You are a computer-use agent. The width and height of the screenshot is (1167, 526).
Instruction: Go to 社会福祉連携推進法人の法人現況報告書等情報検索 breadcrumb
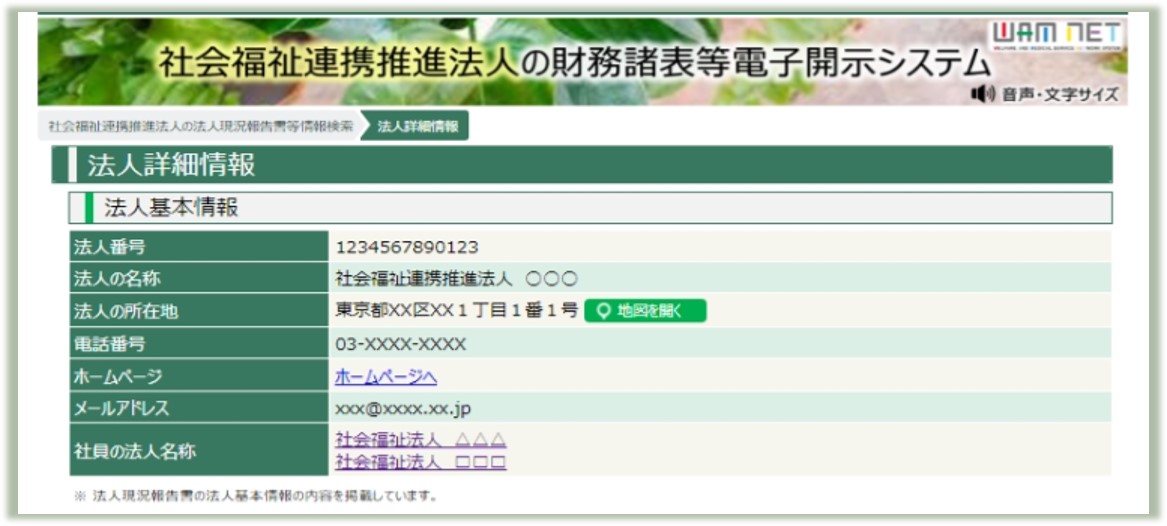tap(200, 126)
